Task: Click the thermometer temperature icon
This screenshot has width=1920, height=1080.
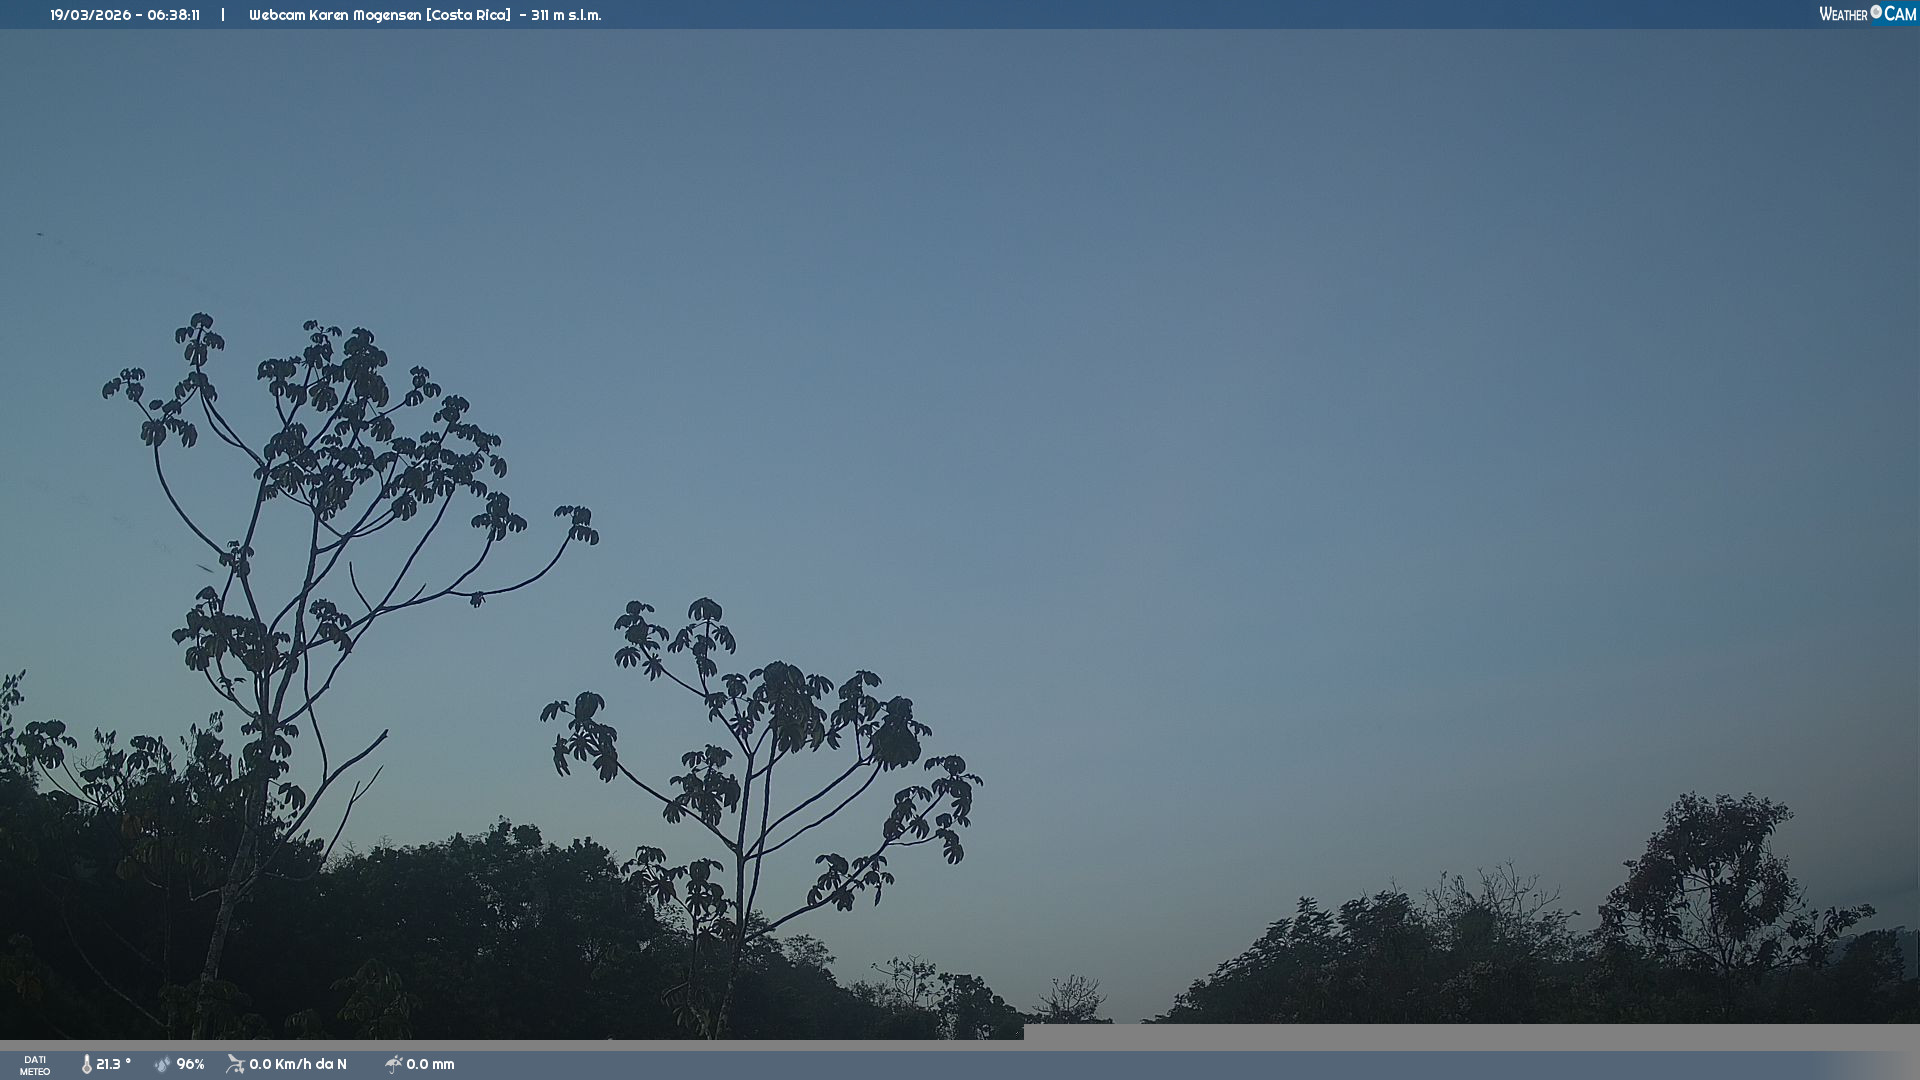Action: (x=87, y=1064)
